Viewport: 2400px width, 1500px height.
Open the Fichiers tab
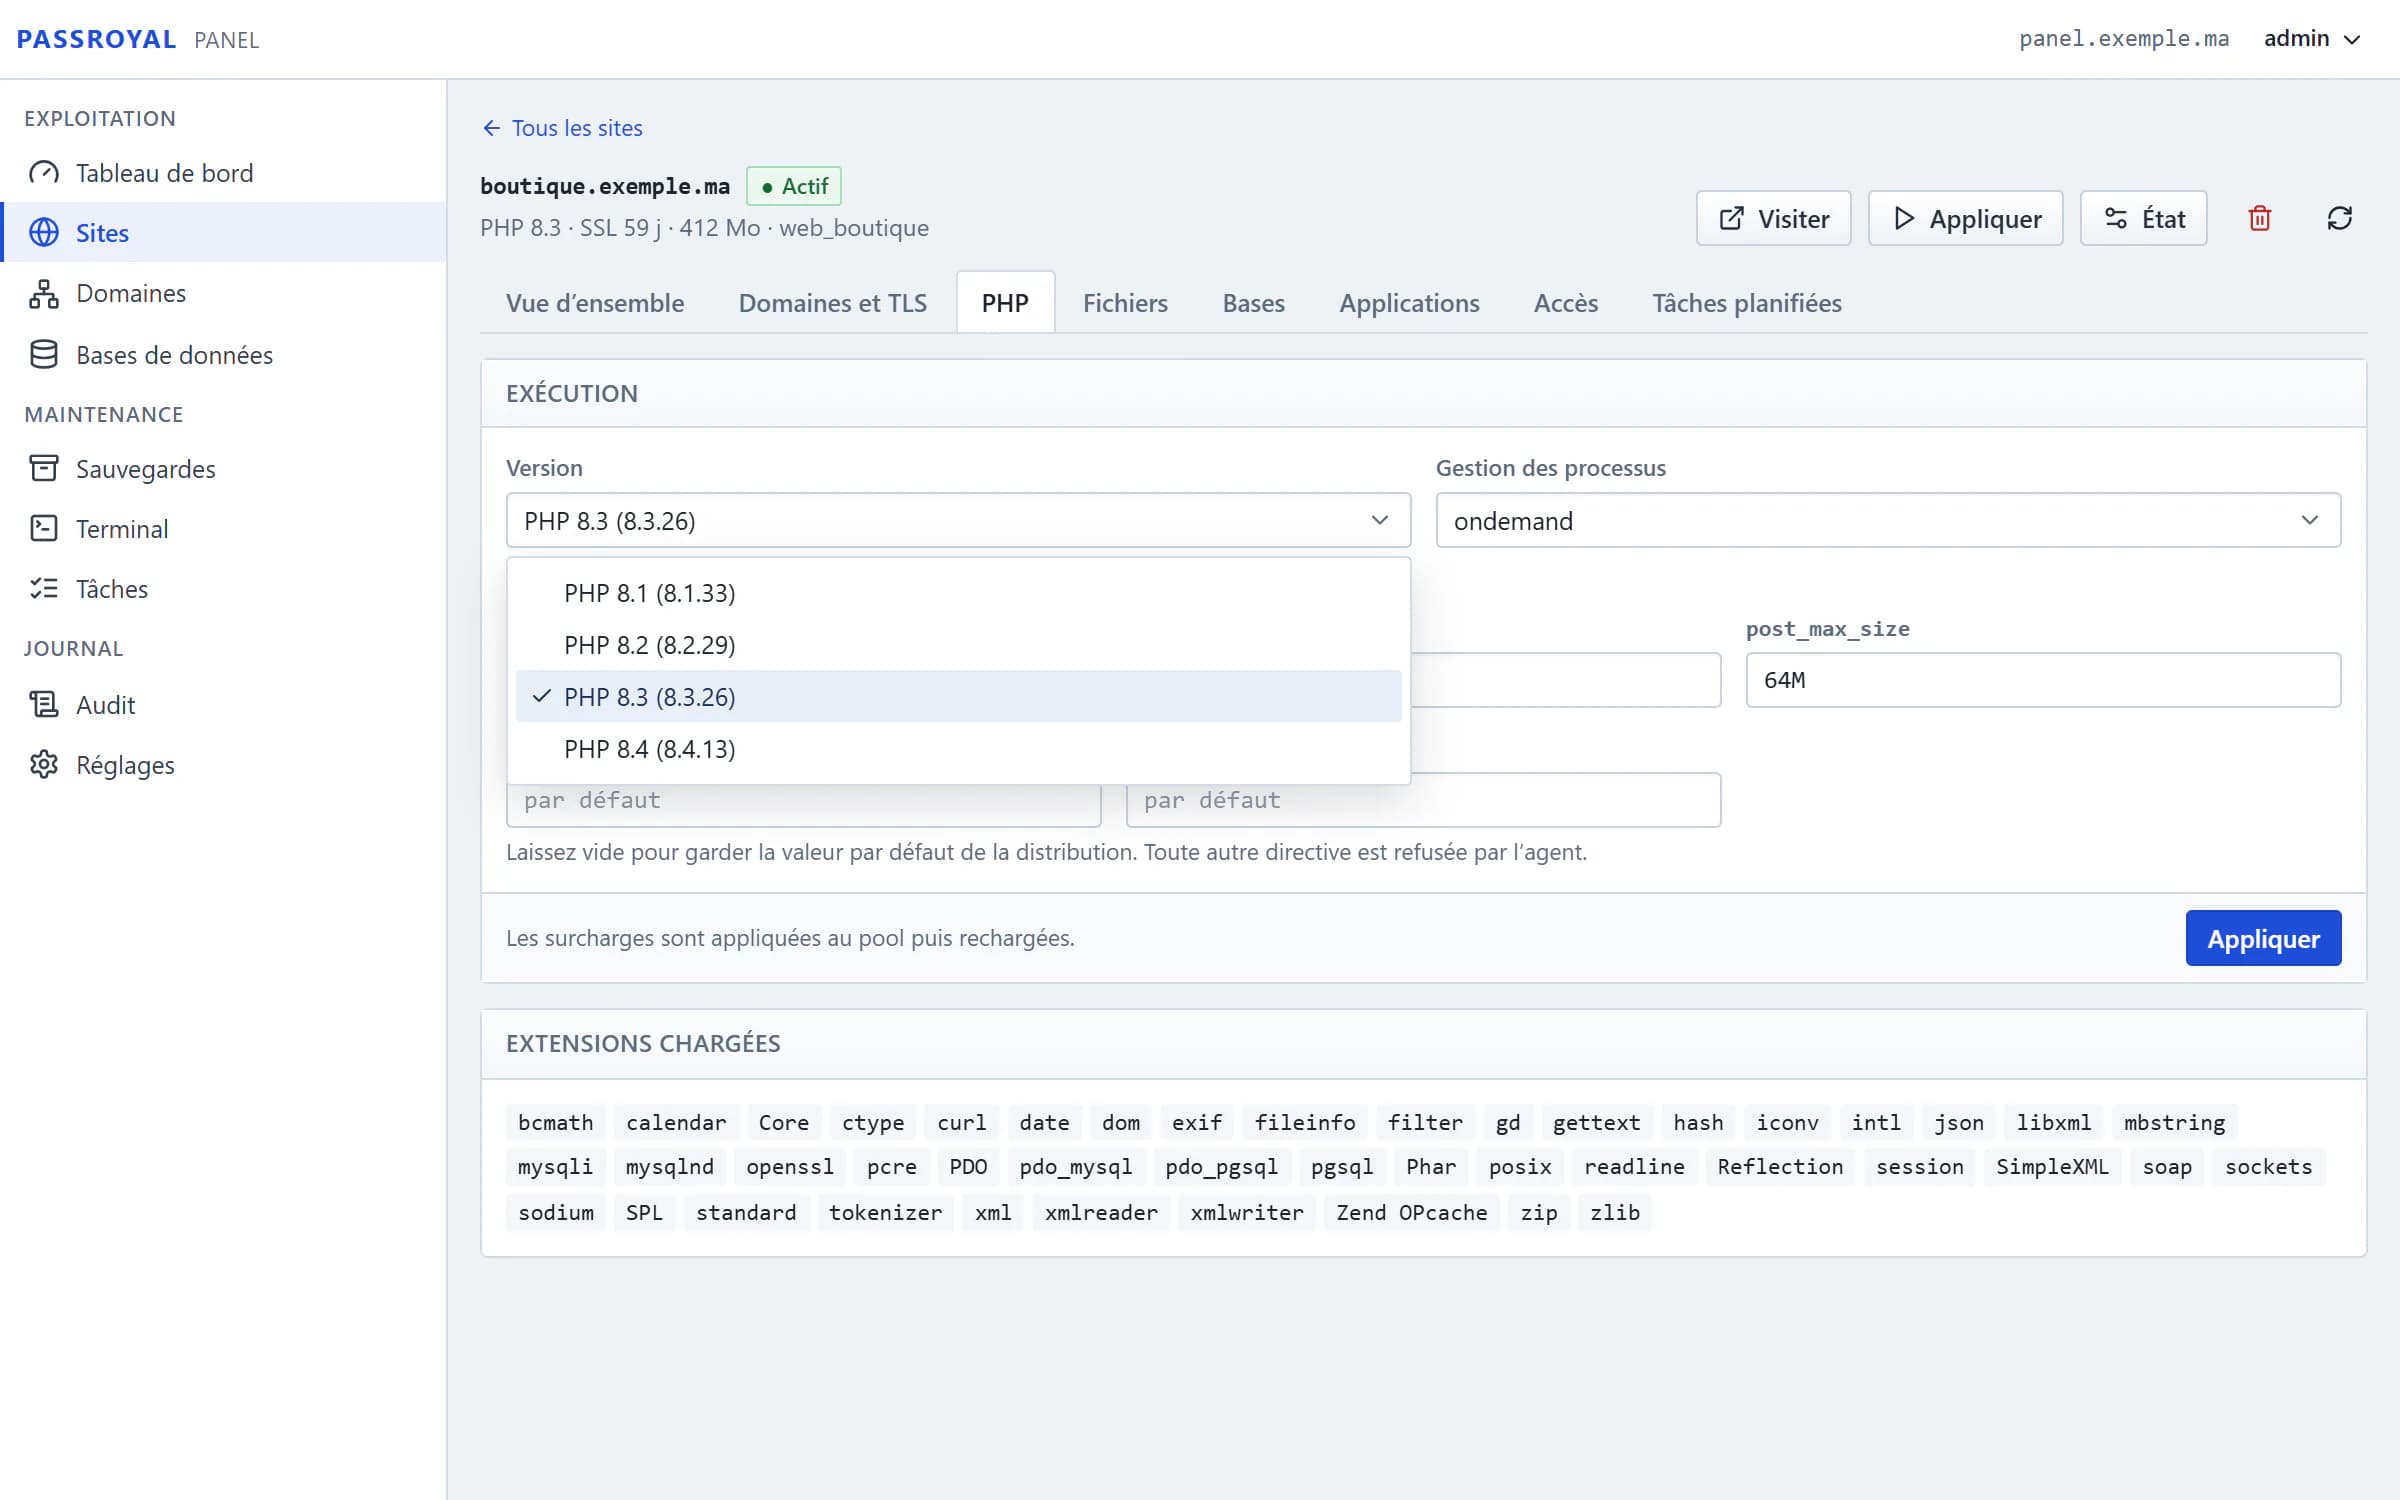click(1125, 303)
